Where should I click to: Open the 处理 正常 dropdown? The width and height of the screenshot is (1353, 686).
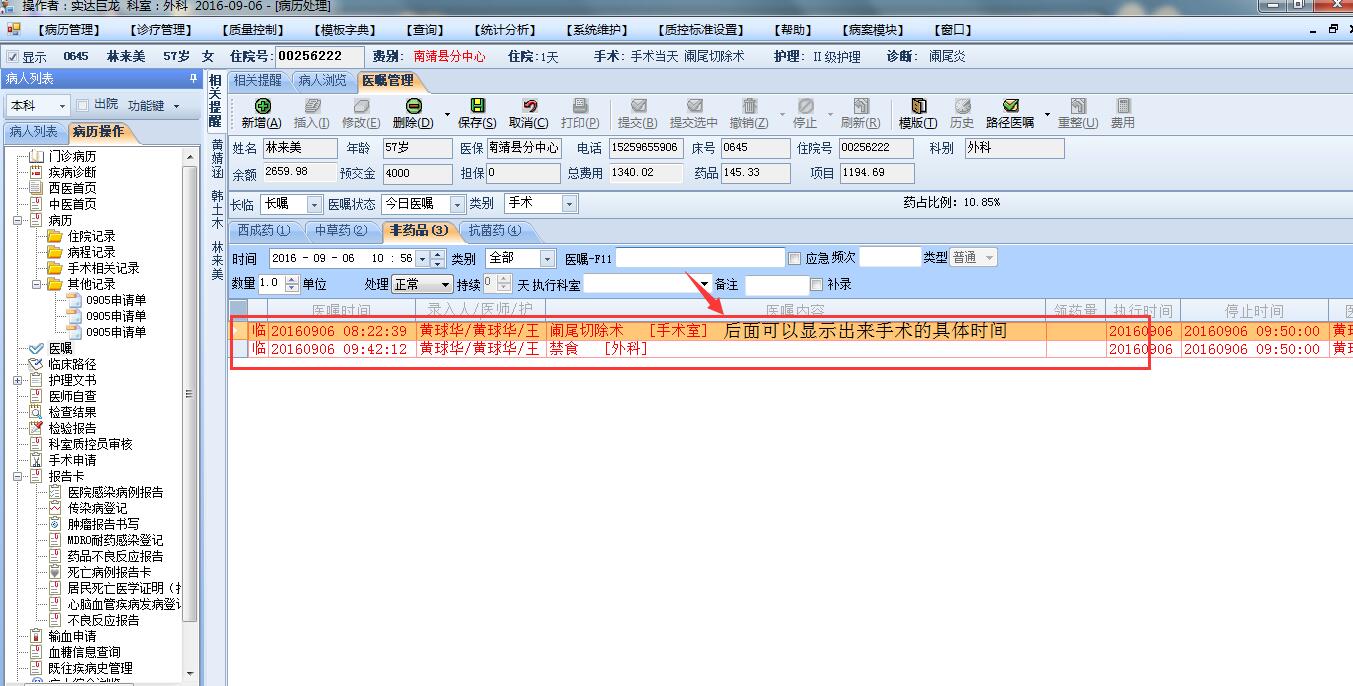tap(445, 284)
